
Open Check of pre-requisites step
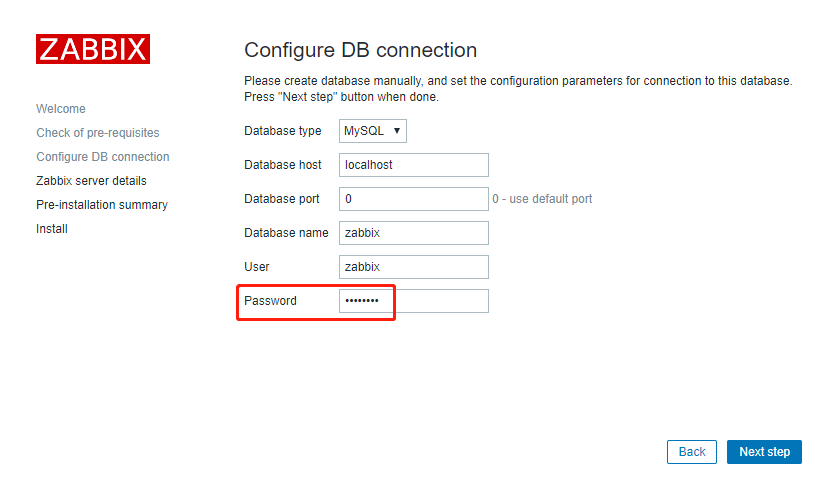pos(98,133)
